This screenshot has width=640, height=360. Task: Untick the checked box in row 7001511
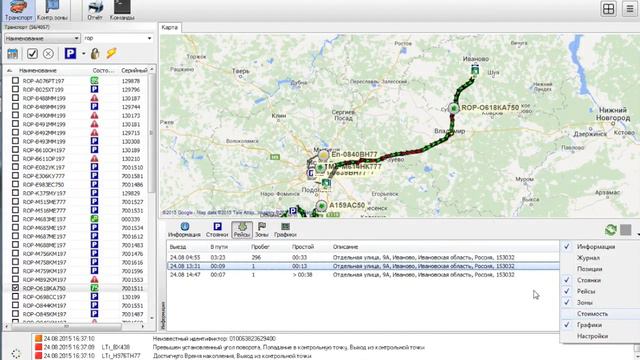point(16,288)
